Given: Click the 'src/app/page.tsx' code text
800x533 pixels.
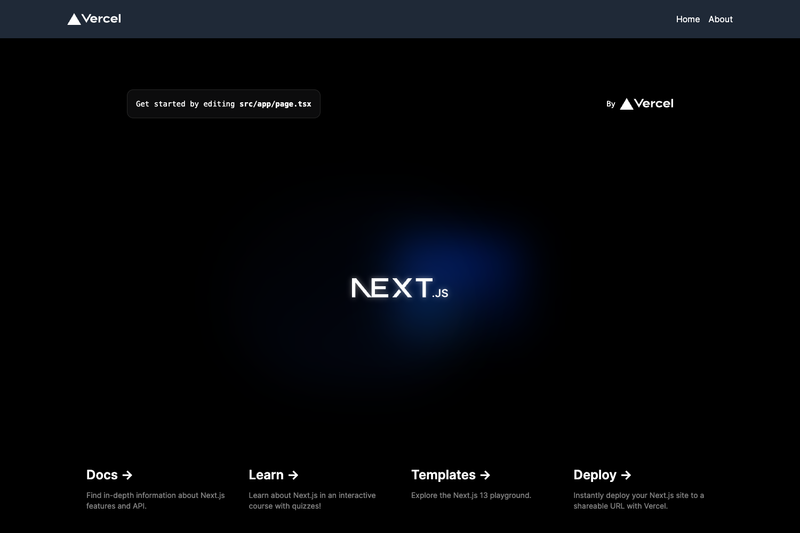Looking at the screenshot, I should (275, 104).
